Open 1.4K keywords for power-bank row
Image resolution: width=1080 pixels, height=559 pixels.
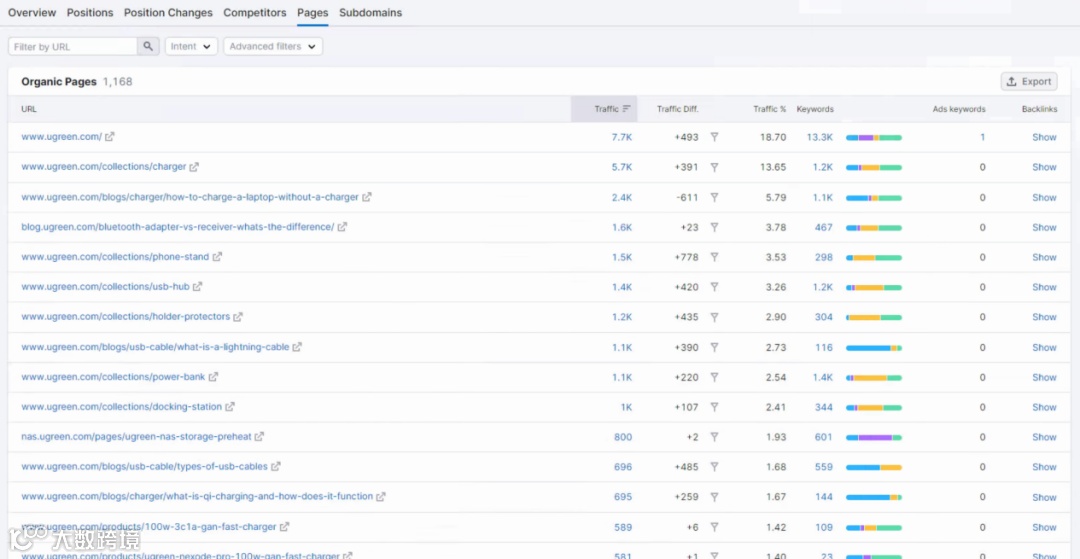click(x=822, y=377)
